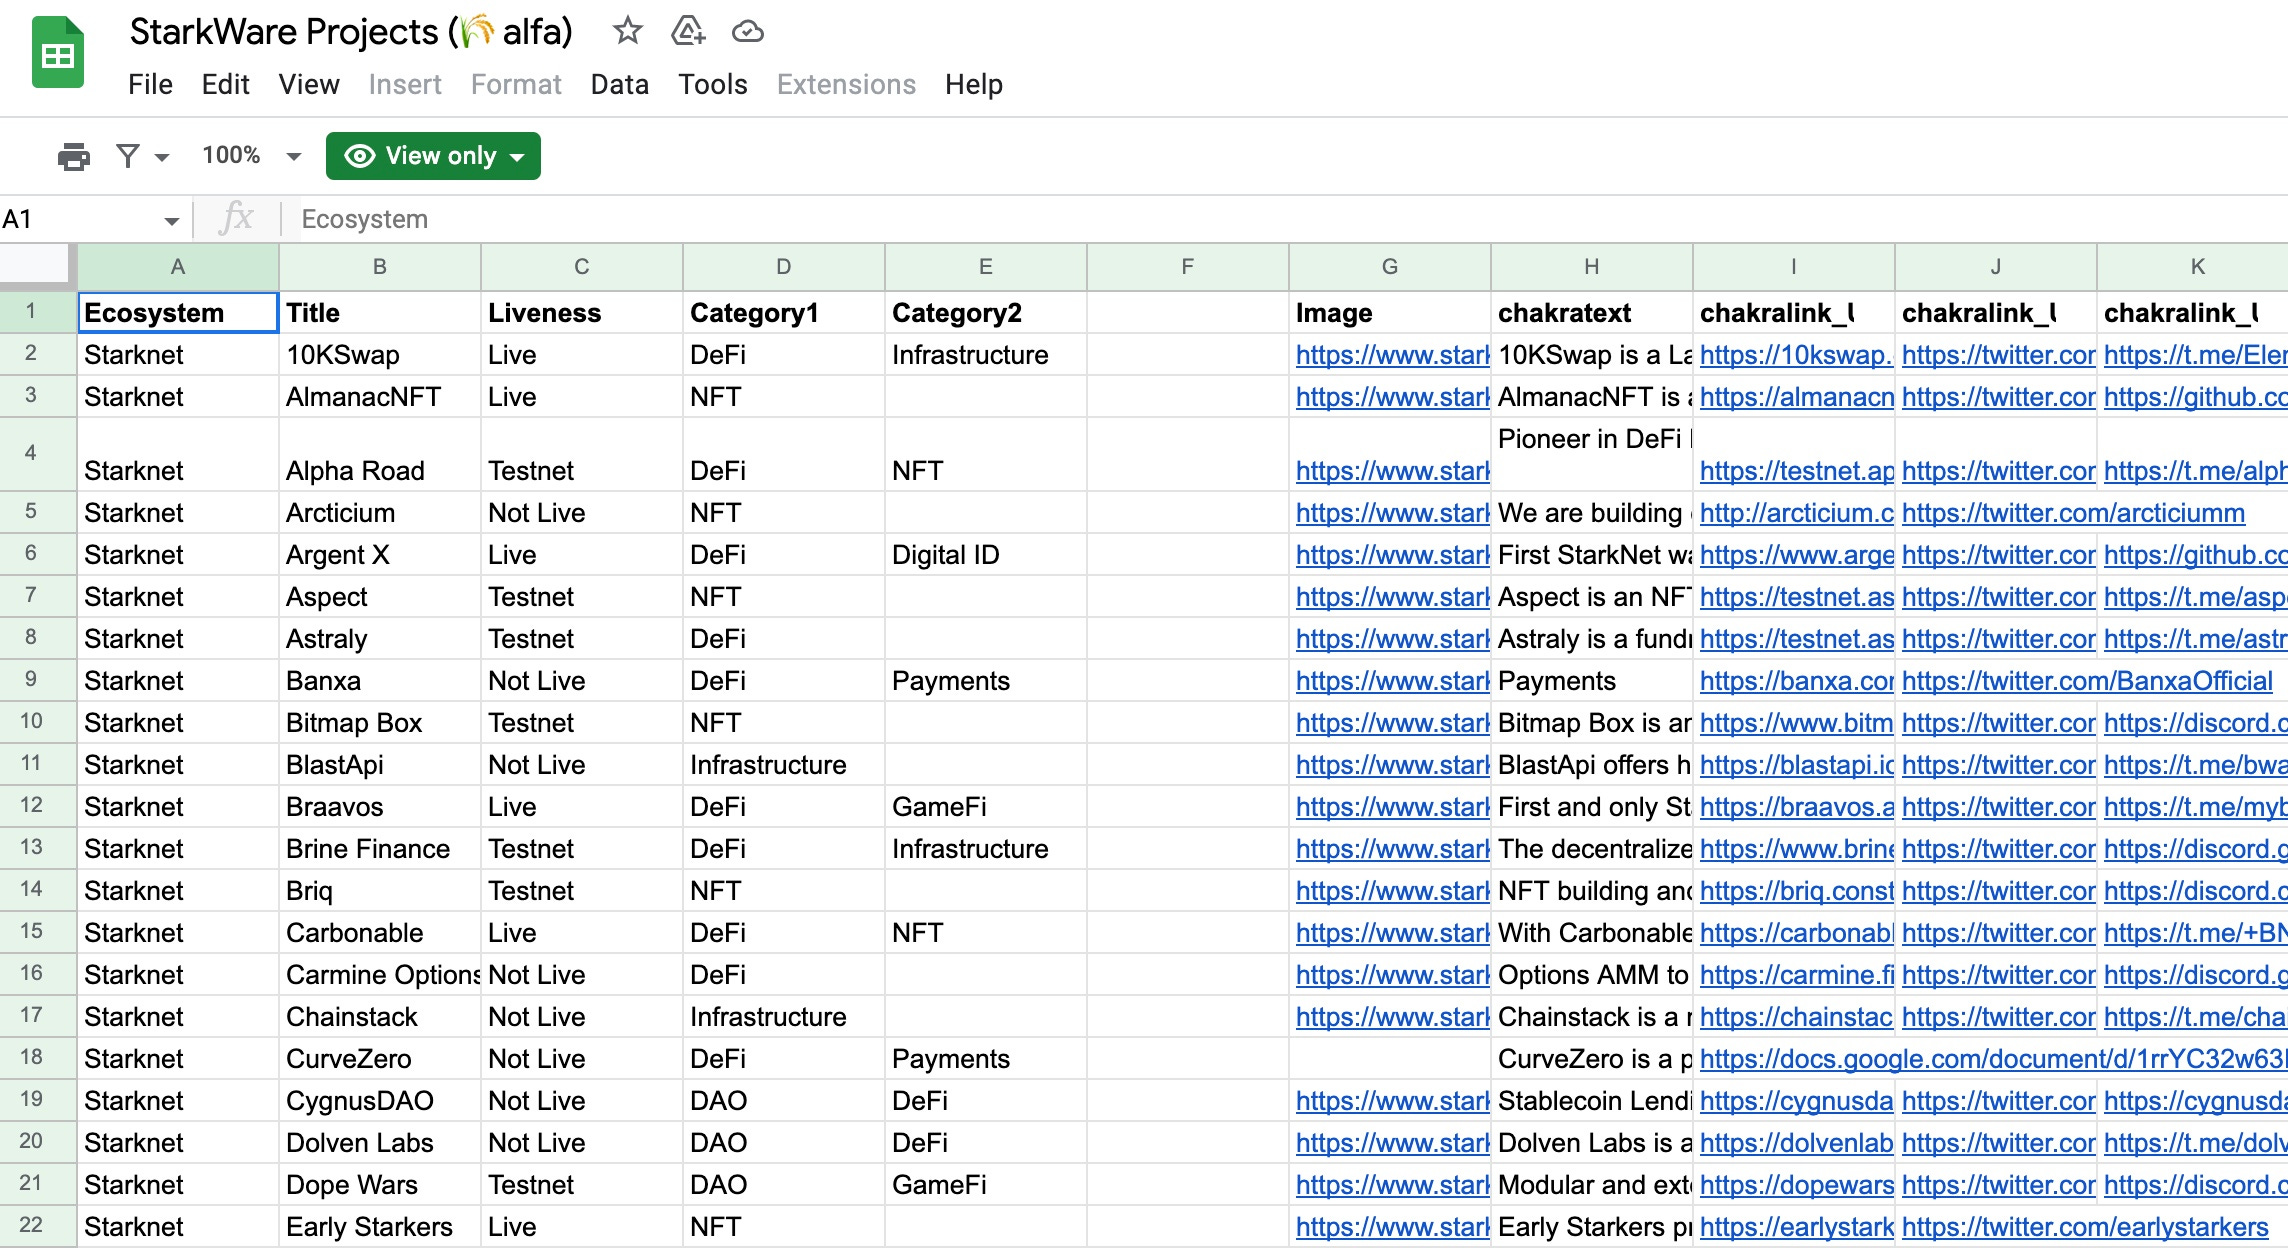
Task: Star the StarkWare Projects document
Action: 627,31
